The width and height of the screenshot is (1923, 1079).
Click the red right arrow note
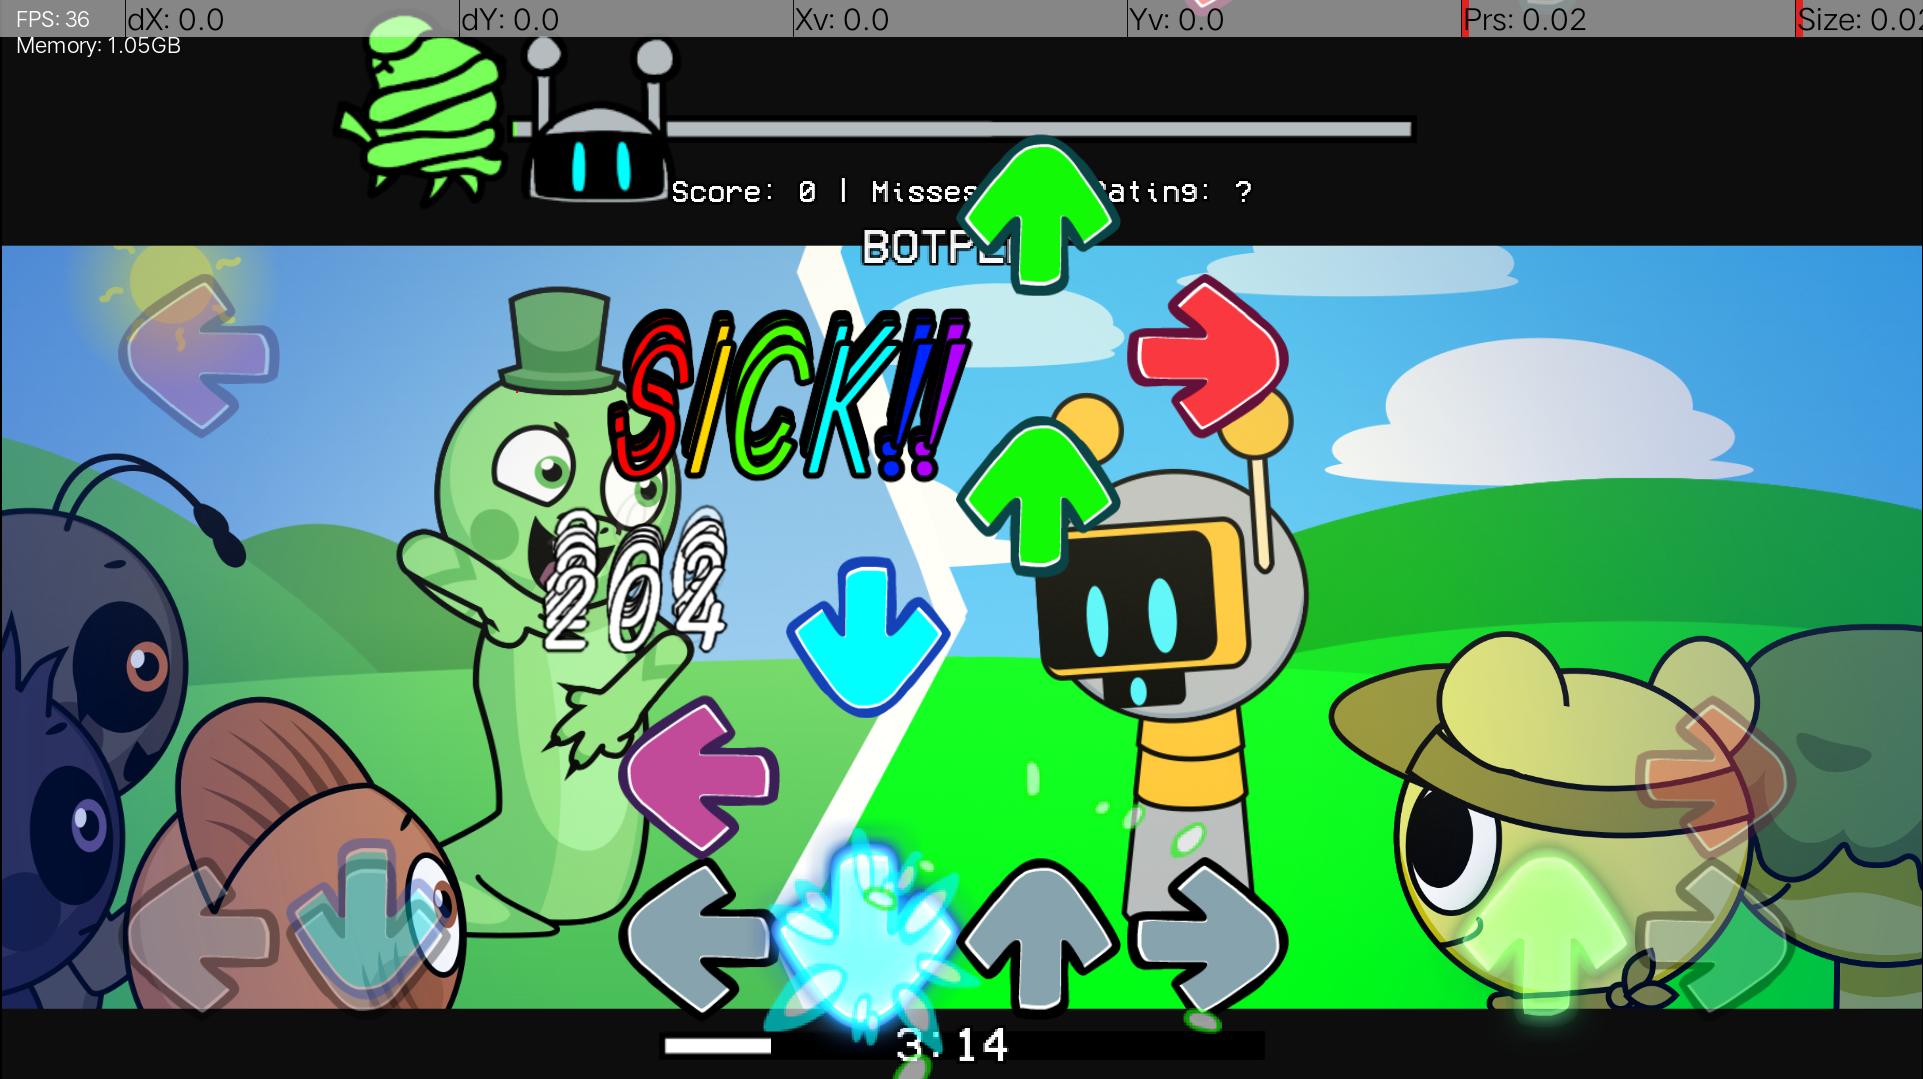click(1208, 357)
